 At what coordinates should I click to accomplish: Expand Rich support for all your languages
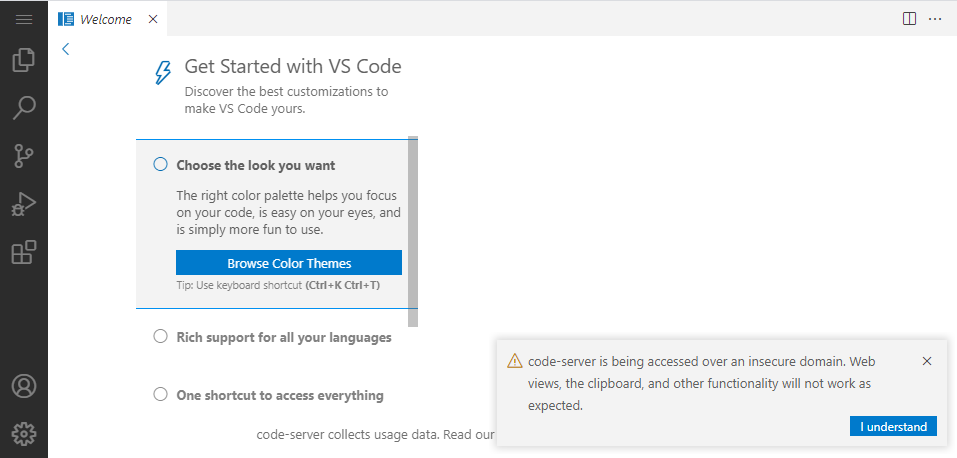pyautogui.click(x=284, y=337)
